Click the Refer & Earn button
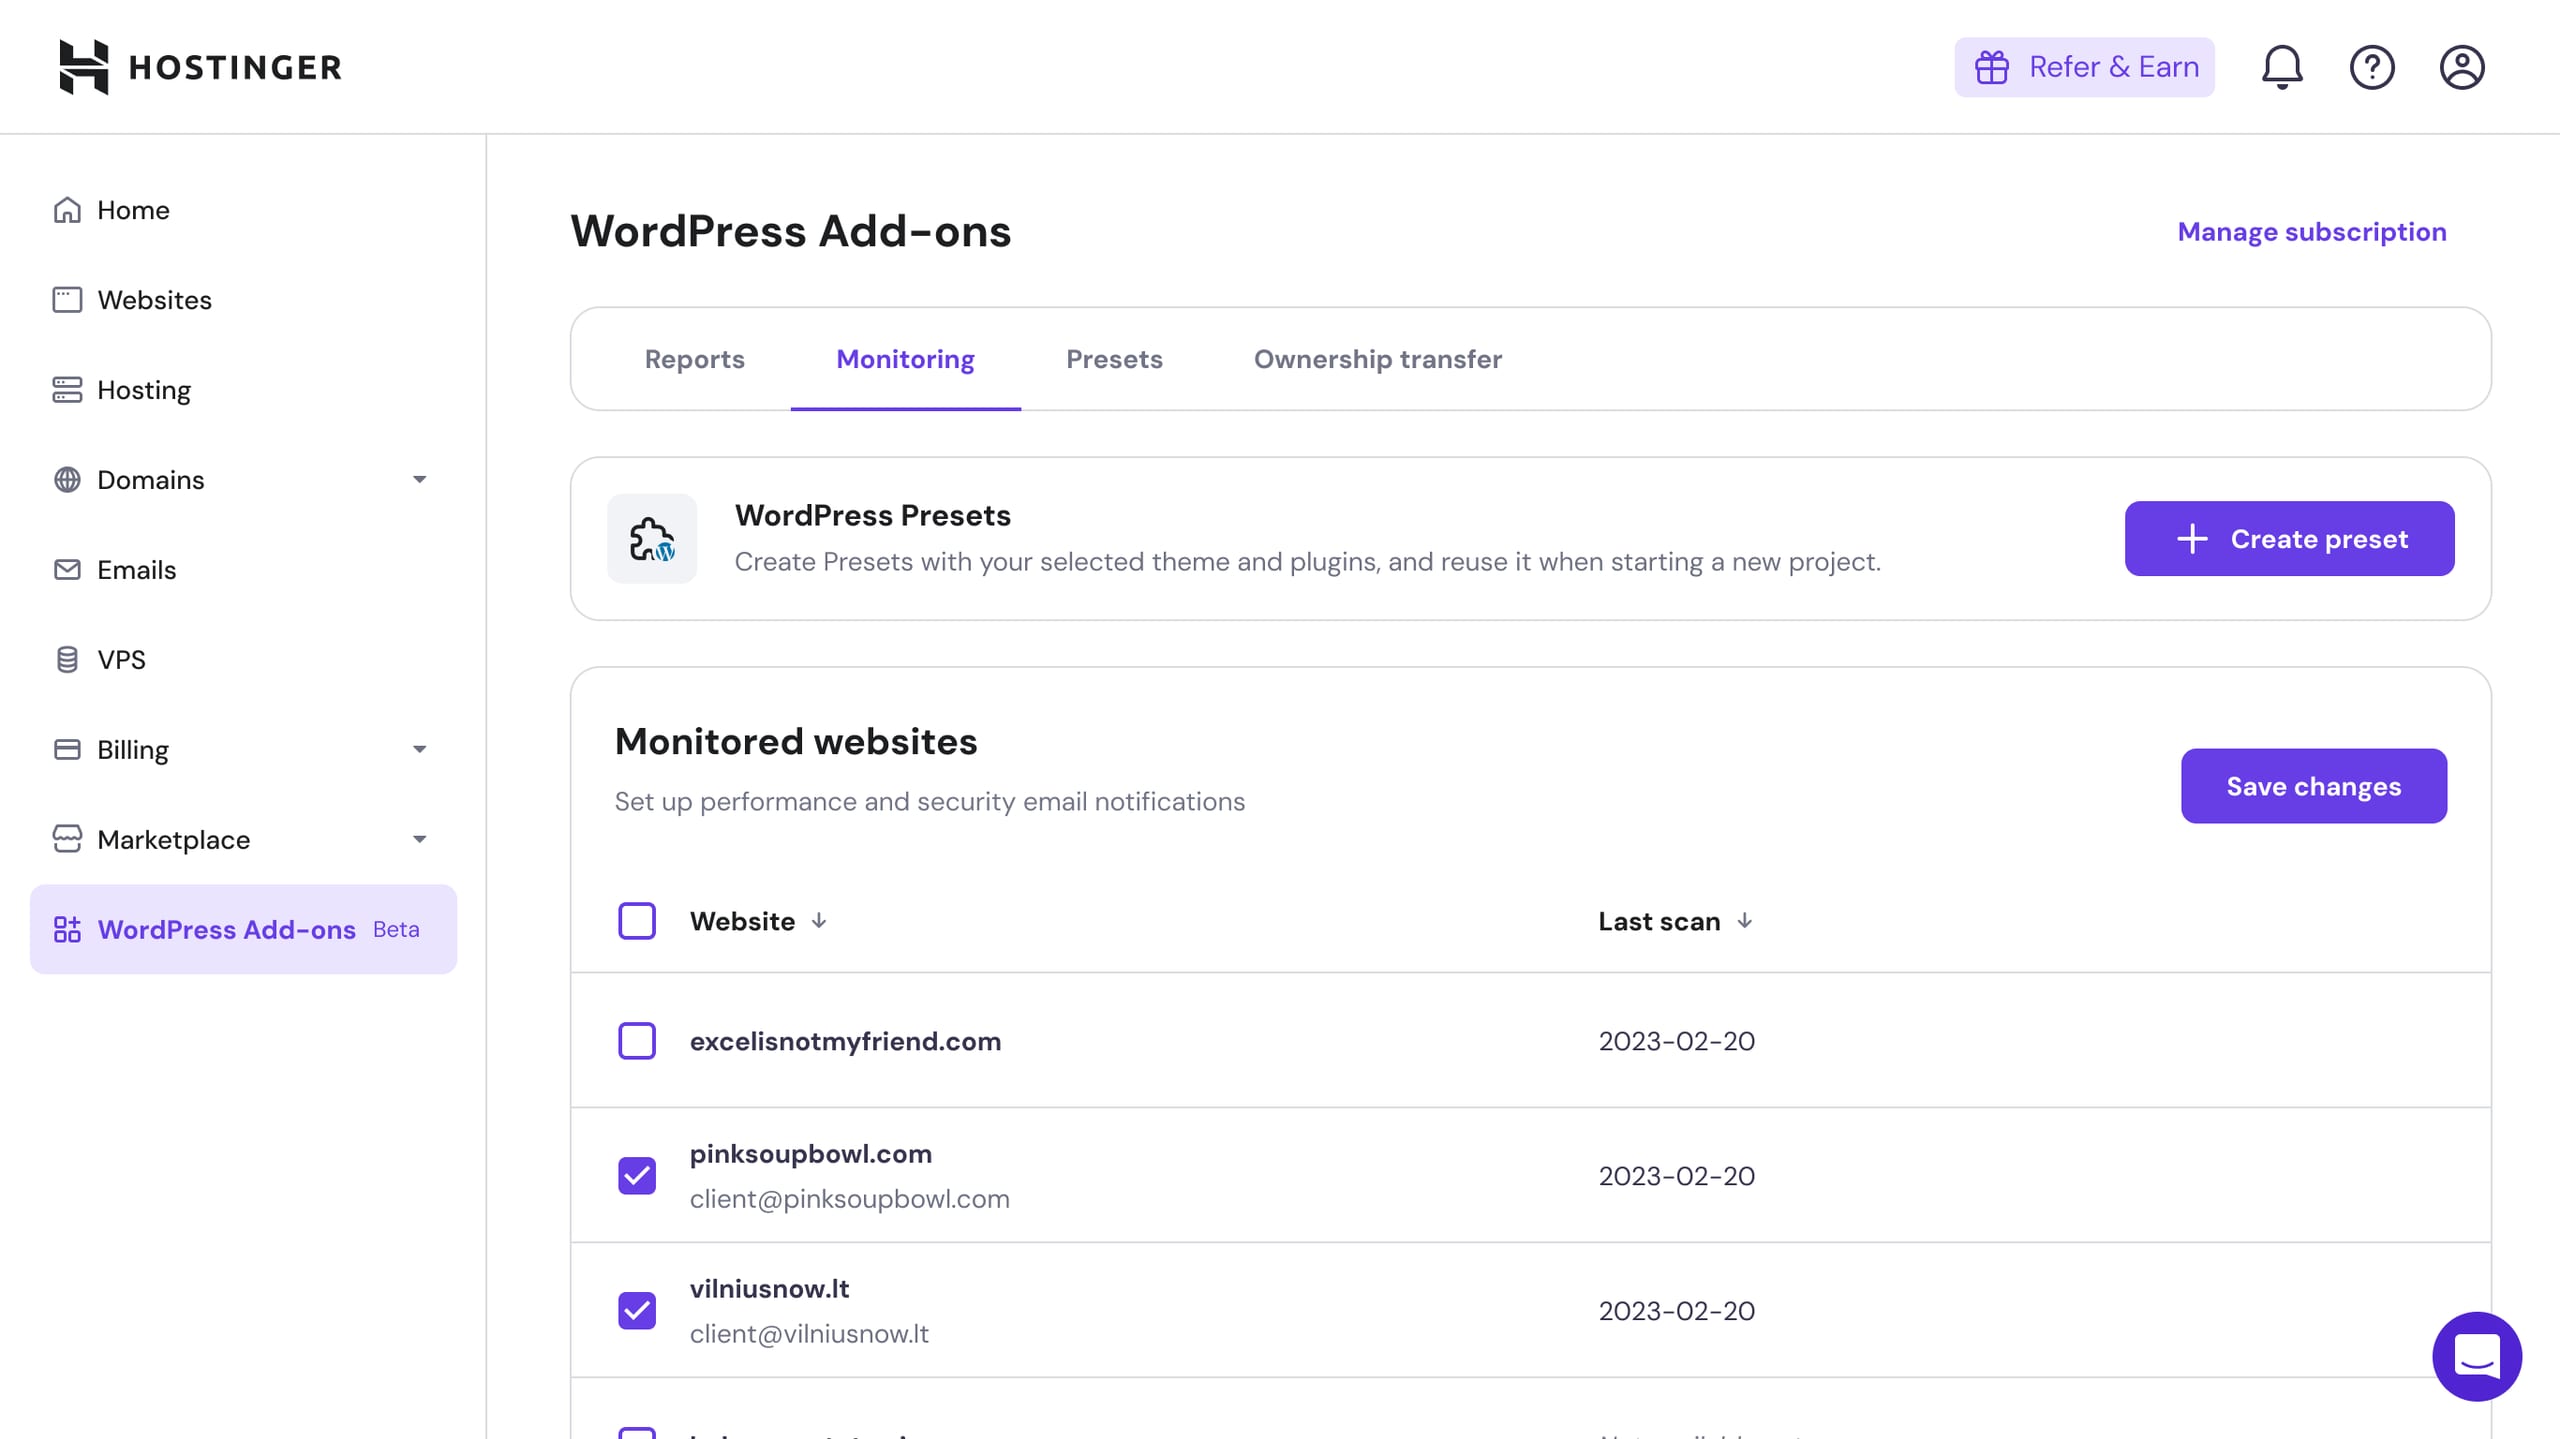 point(2084,67)
